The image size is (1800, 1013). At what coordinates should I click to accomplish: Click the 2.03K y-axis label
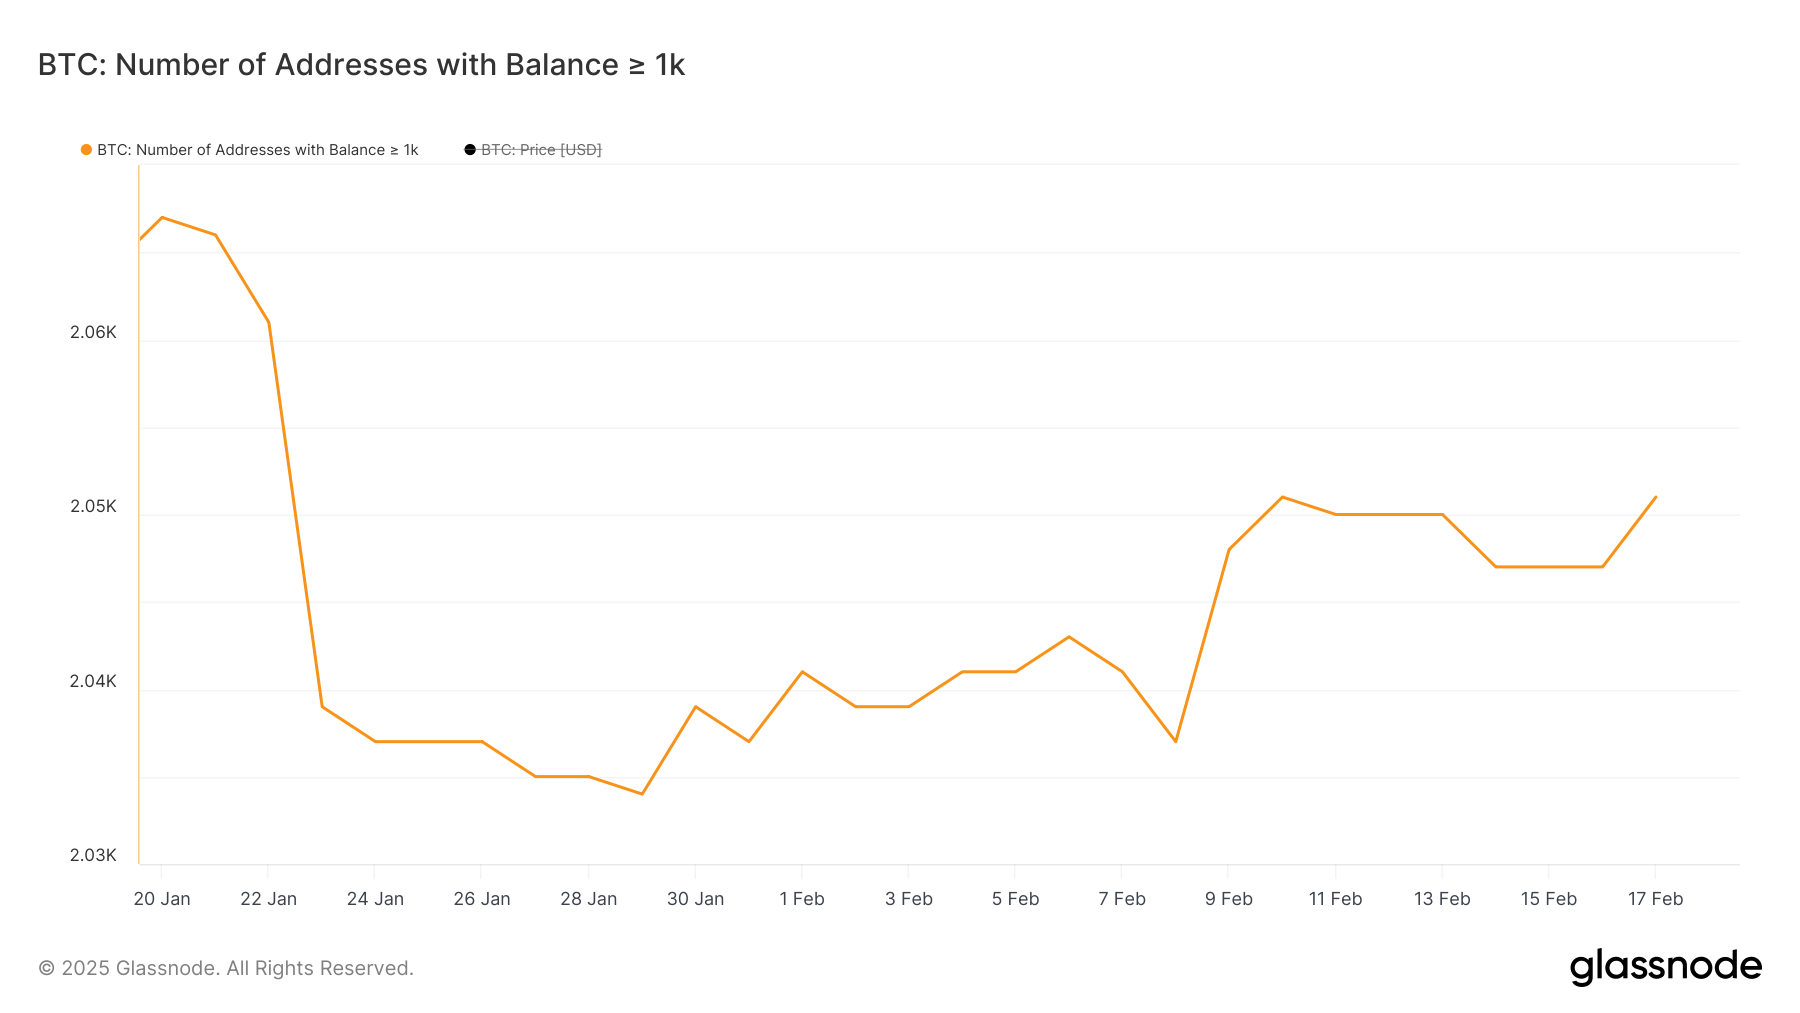click(x=93, y=856)
